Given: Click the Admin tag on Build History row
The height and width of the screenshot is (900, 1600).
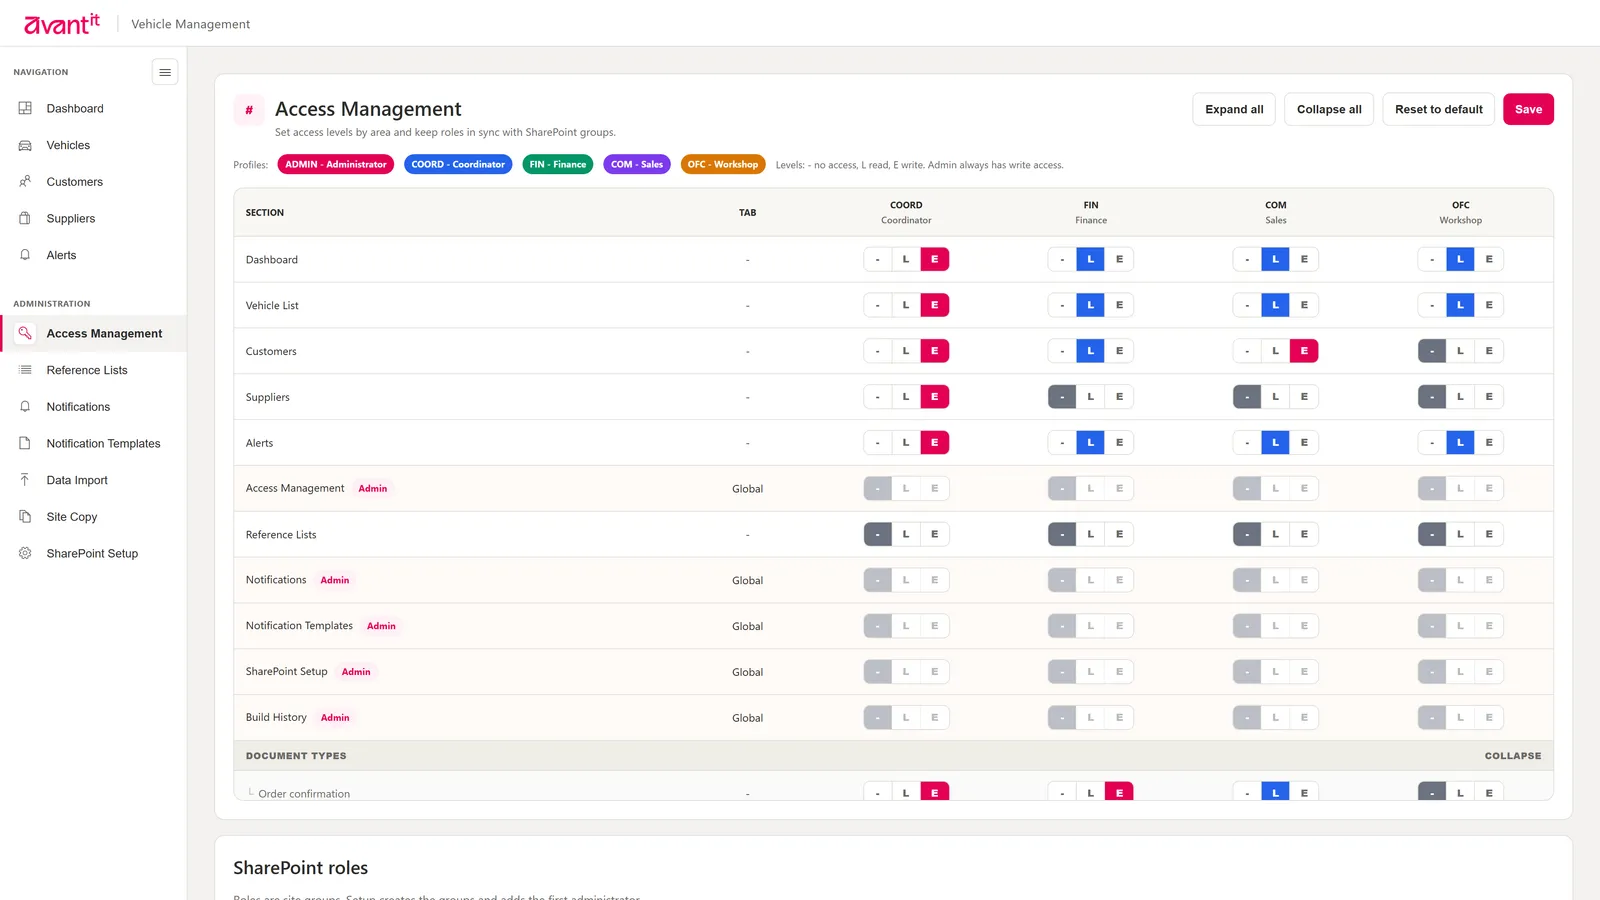Looking at the screenshot, I should (x=335, y=718).
